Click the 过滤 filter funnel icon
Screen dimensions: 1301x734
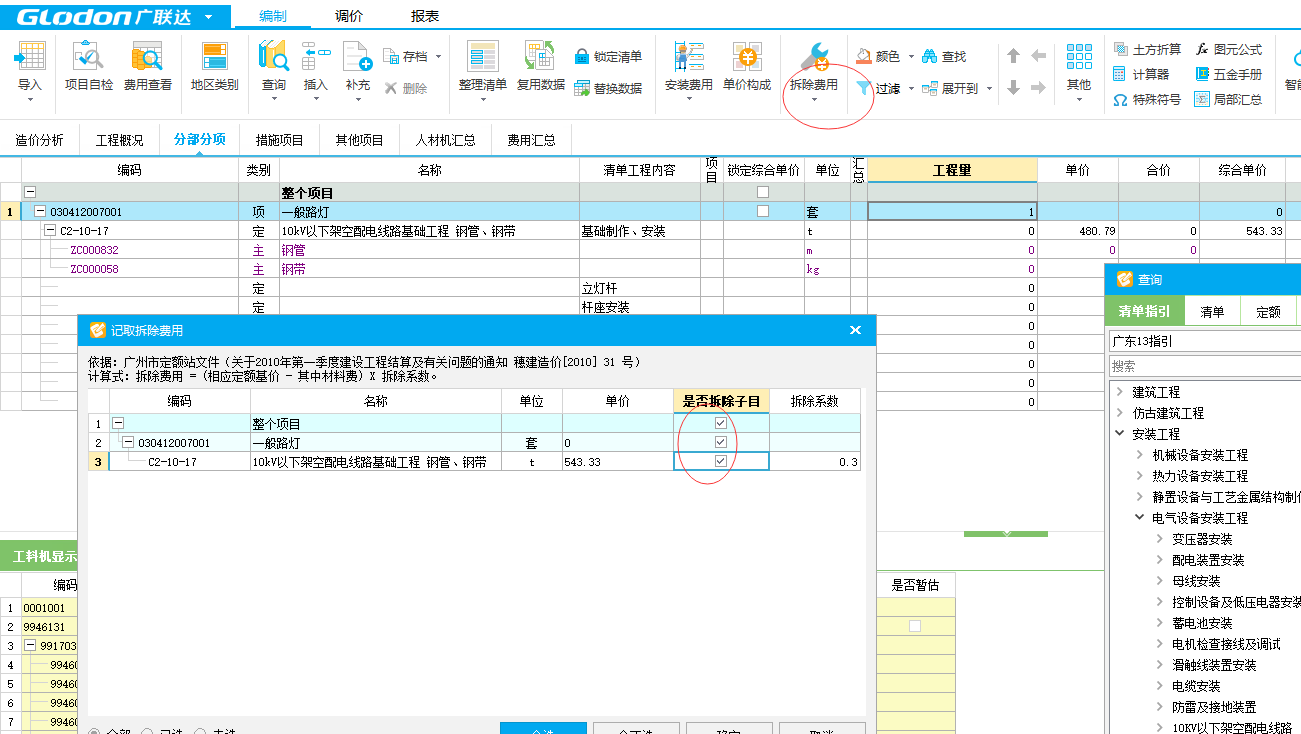point(864,88)
